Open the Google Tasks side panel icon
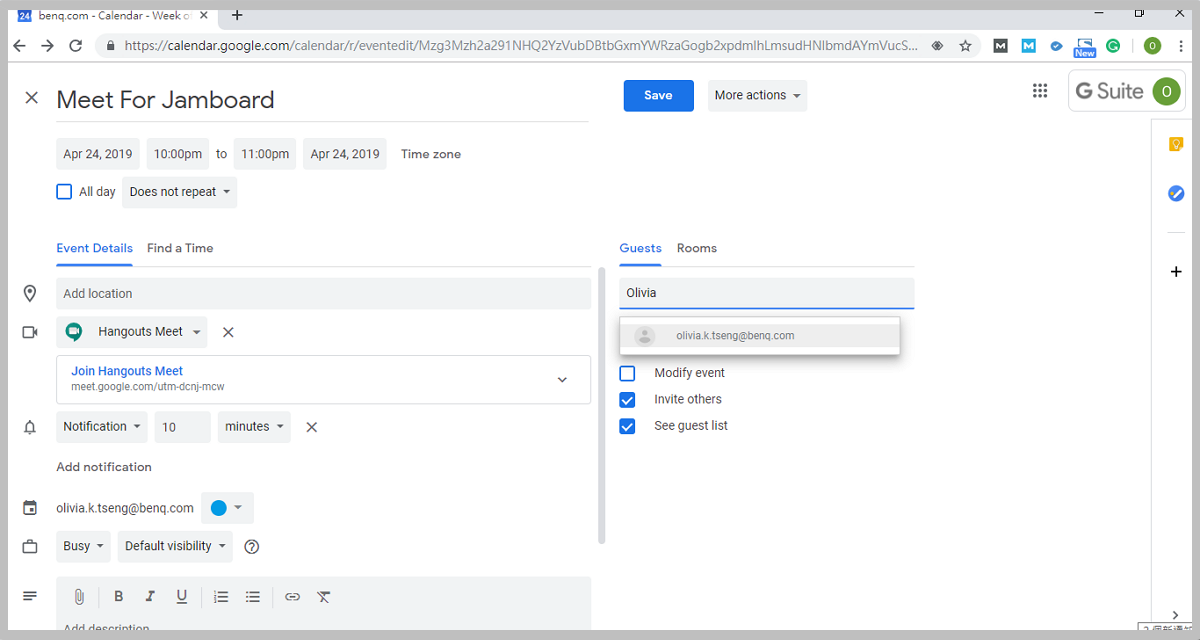This screenshot has height=640, width=1200. tap(1176, 193)
